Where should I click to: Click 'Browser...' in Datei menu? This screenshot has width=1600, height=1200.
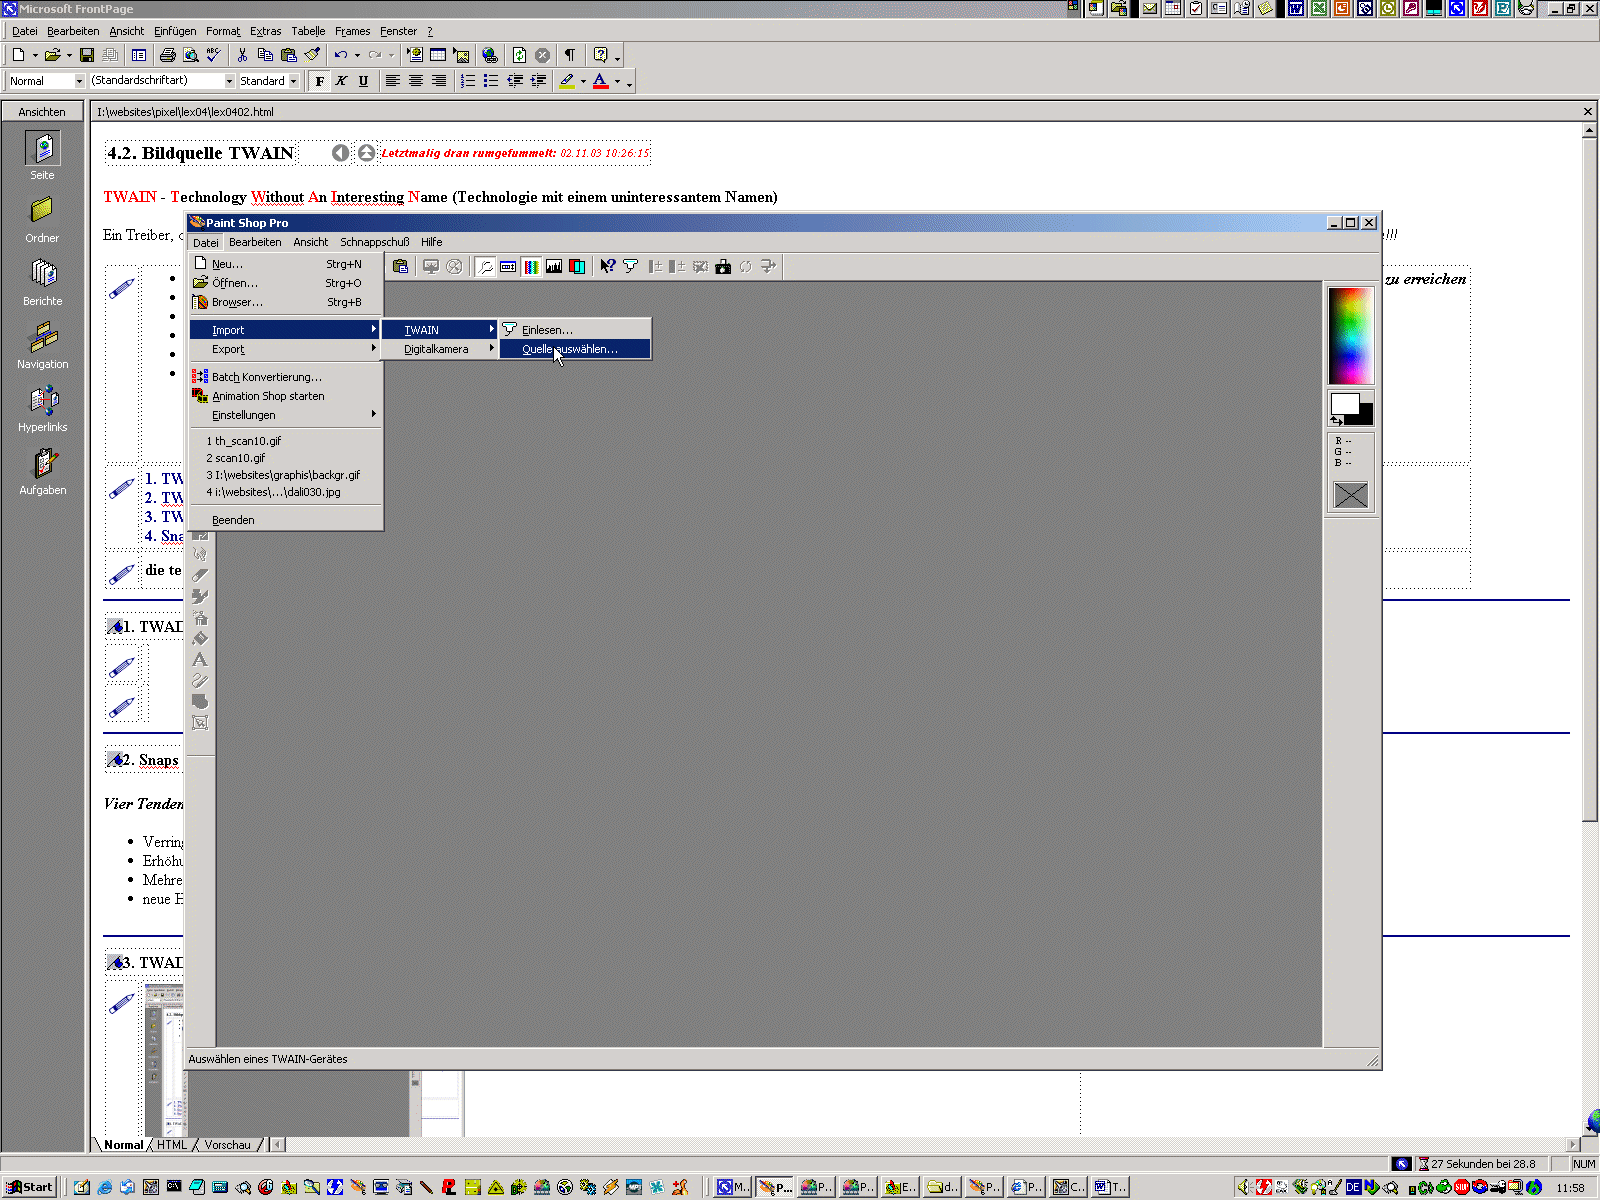coord(285,302)
